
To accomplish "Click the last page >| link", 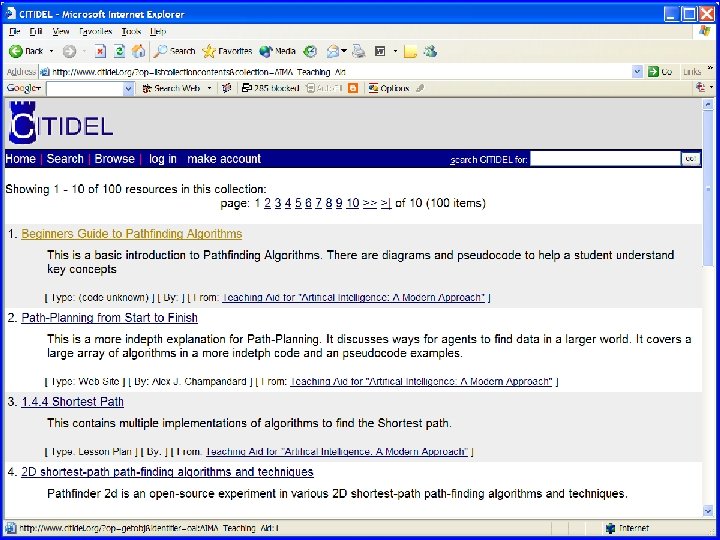I will tap(386, 203).
